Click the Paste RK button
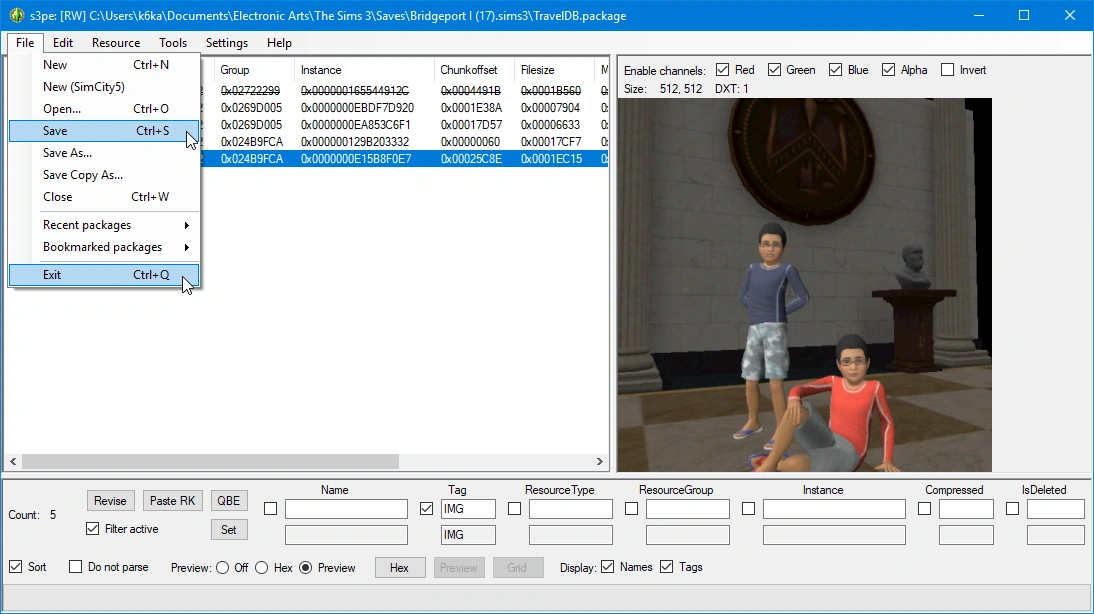1094x614 pixels. (x=172, y=501)
